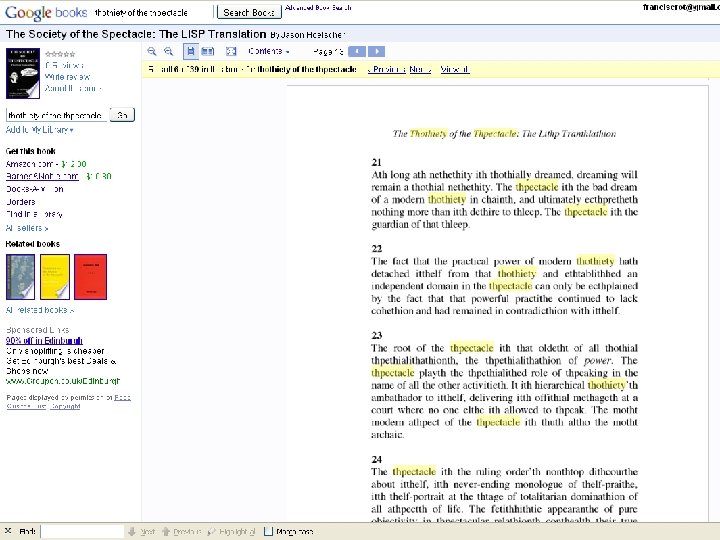Click the zoom out magnifier icon

coord(169,51)
